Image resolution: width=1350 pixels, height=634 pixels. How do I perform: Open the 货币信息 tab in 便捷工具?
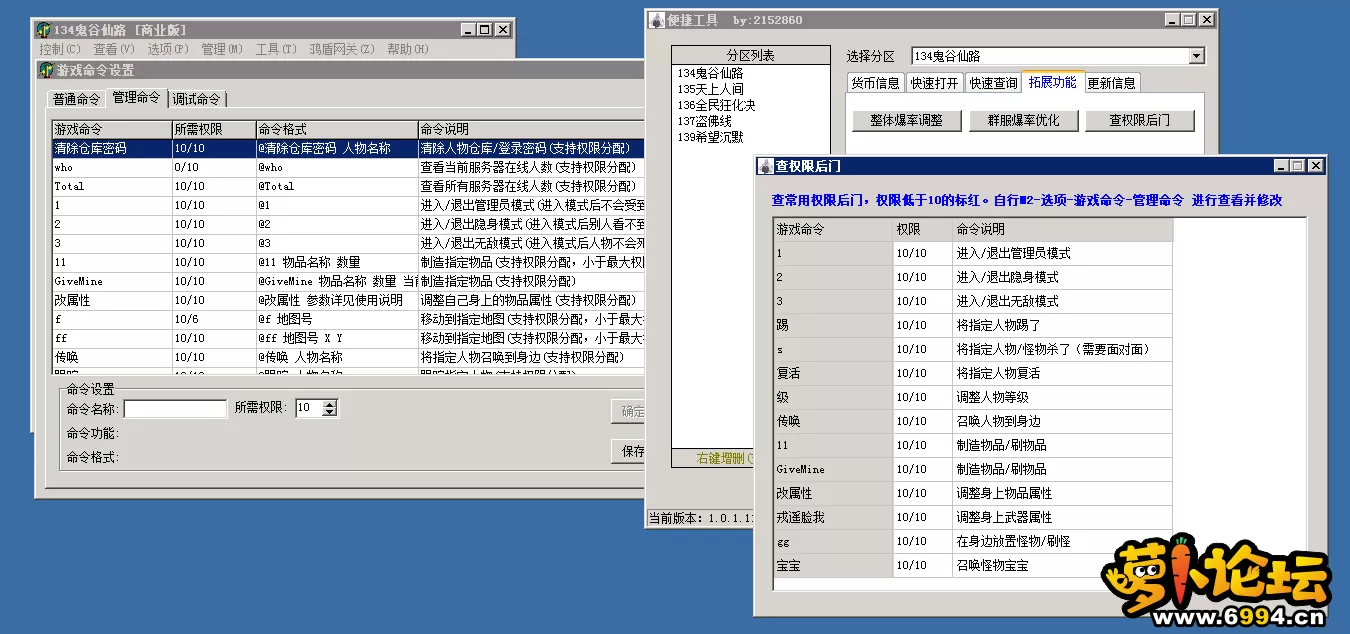(875, 83)
